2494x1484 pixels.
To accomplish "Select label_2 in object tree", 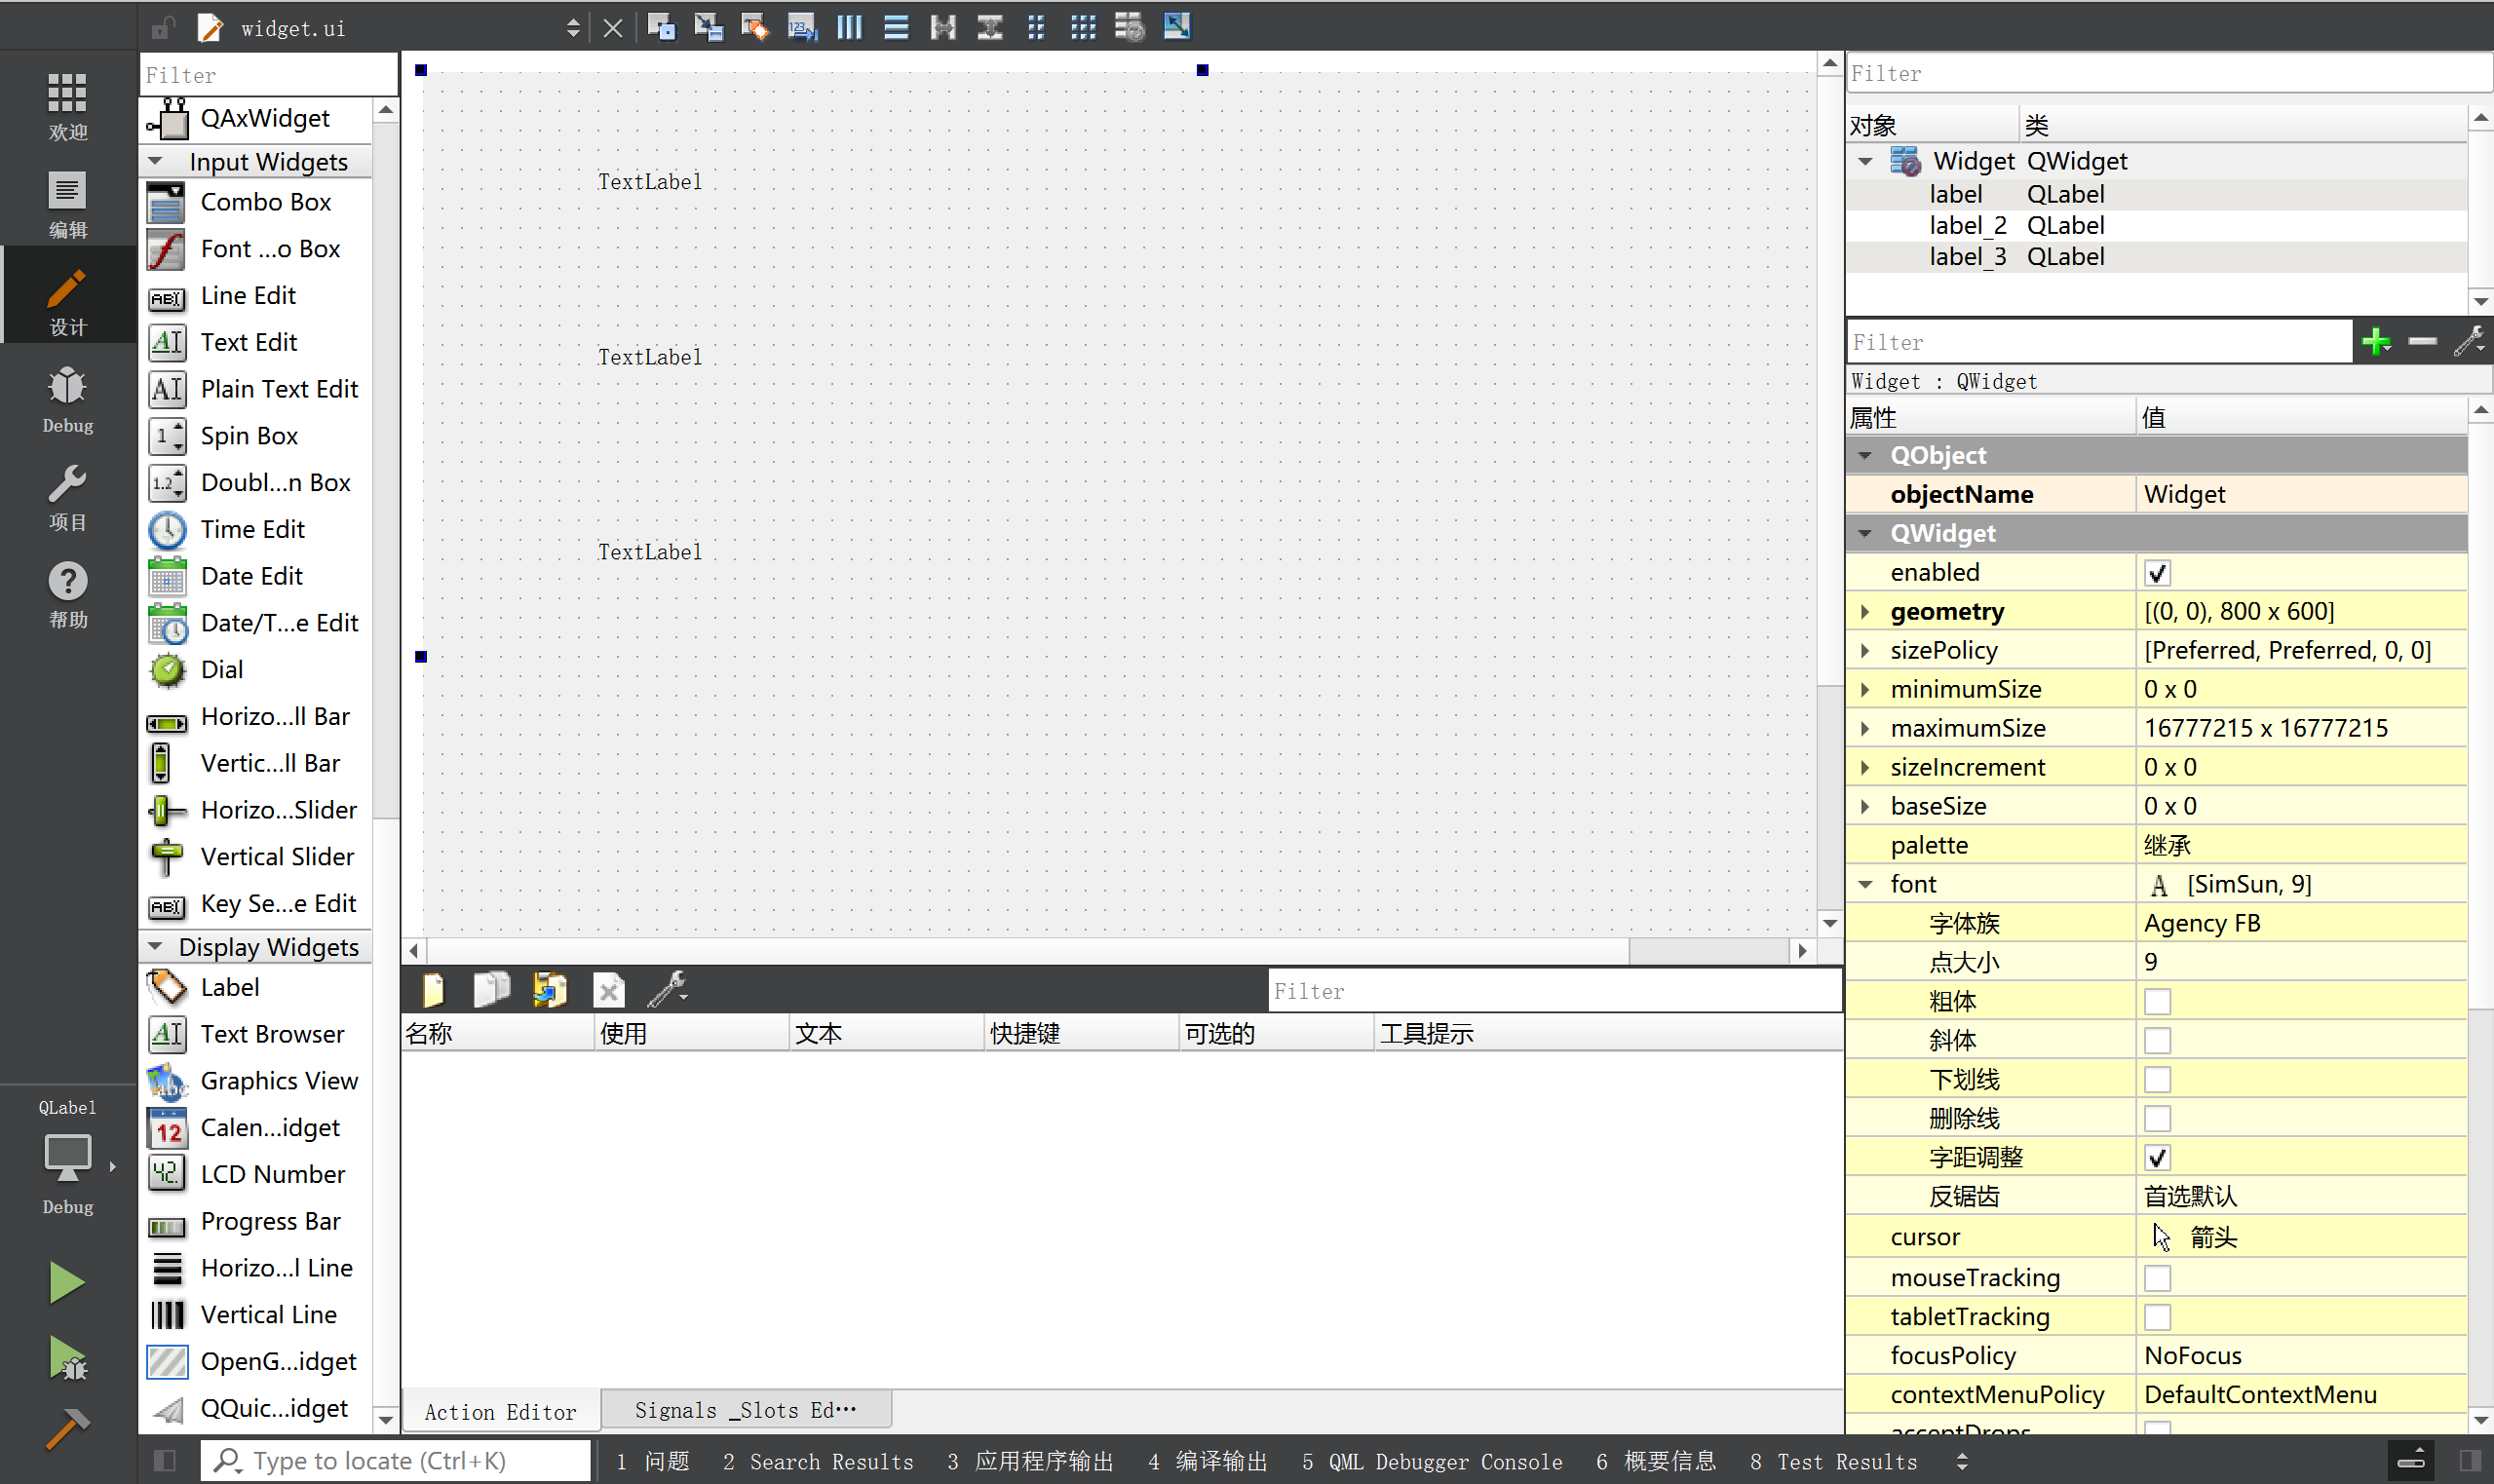I will click(1967, 226).
